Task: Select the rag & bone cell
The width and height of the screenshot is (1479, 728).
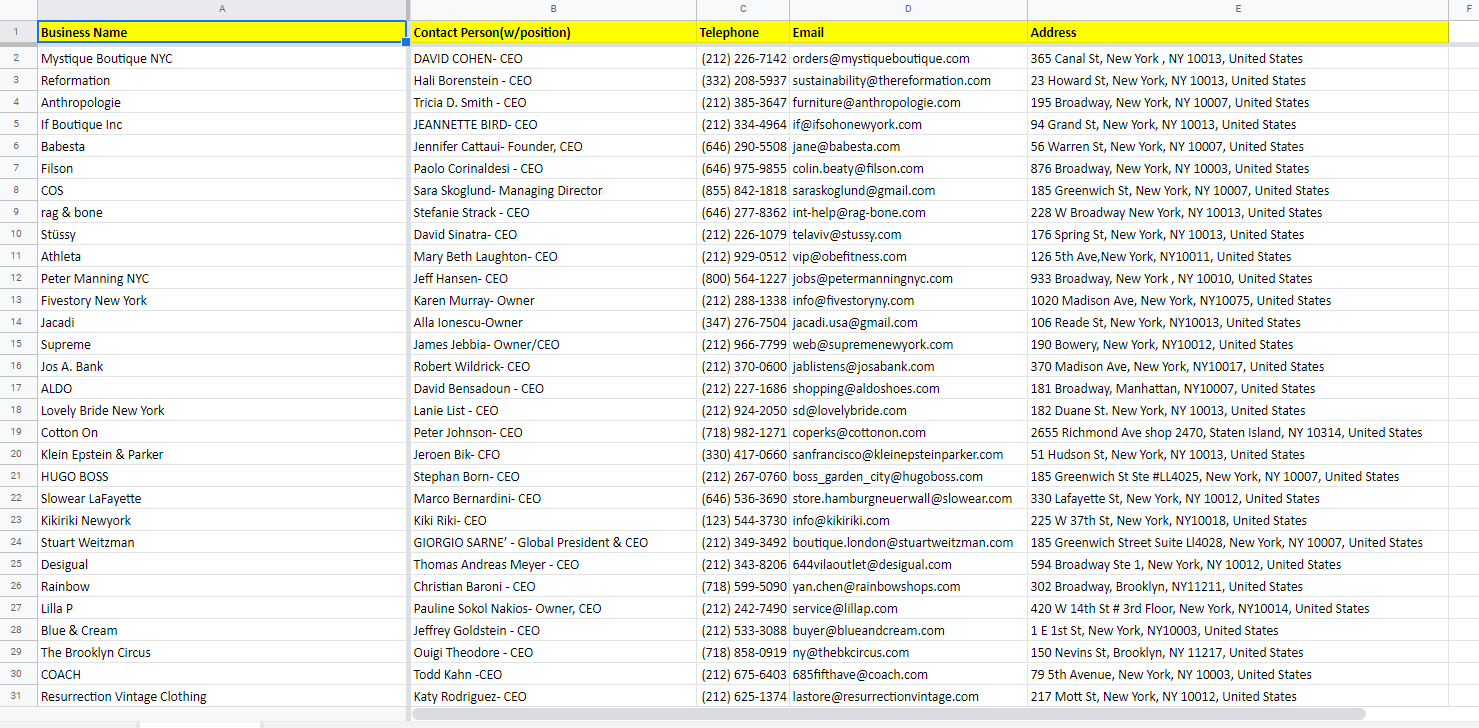Action: 222,212
